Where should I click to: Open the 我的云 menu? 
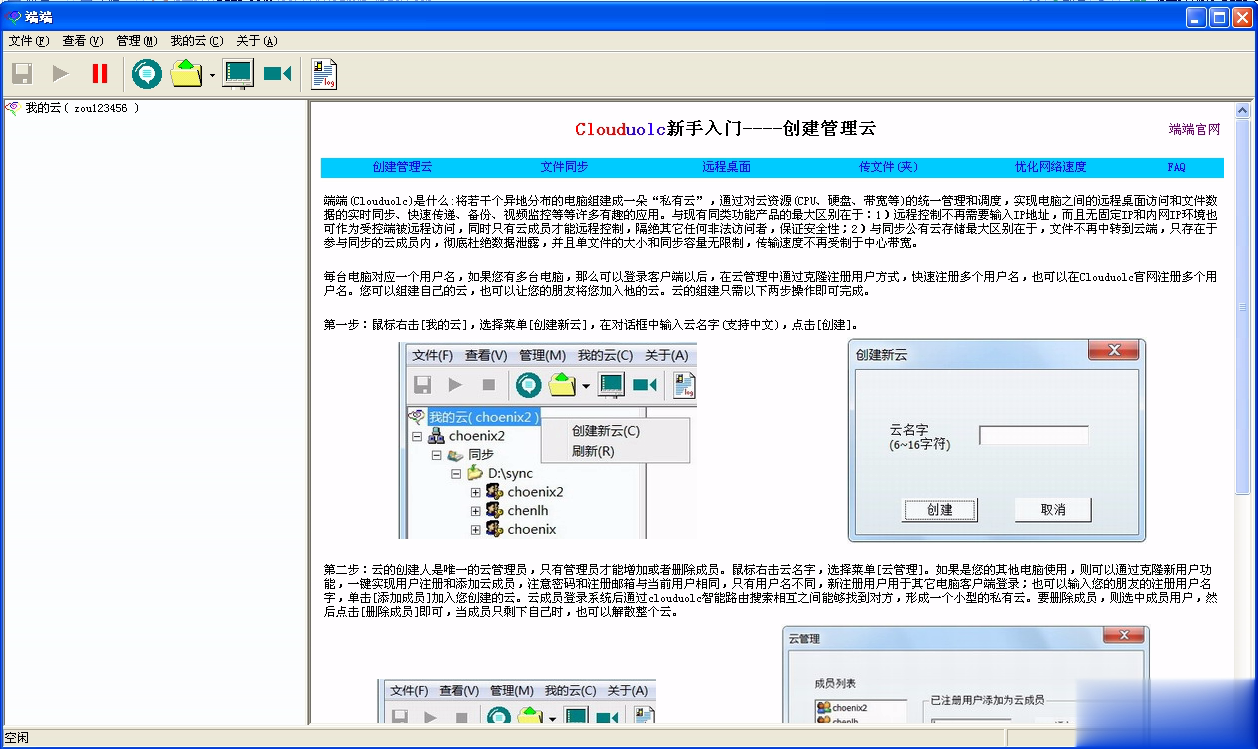pos(196,41)
